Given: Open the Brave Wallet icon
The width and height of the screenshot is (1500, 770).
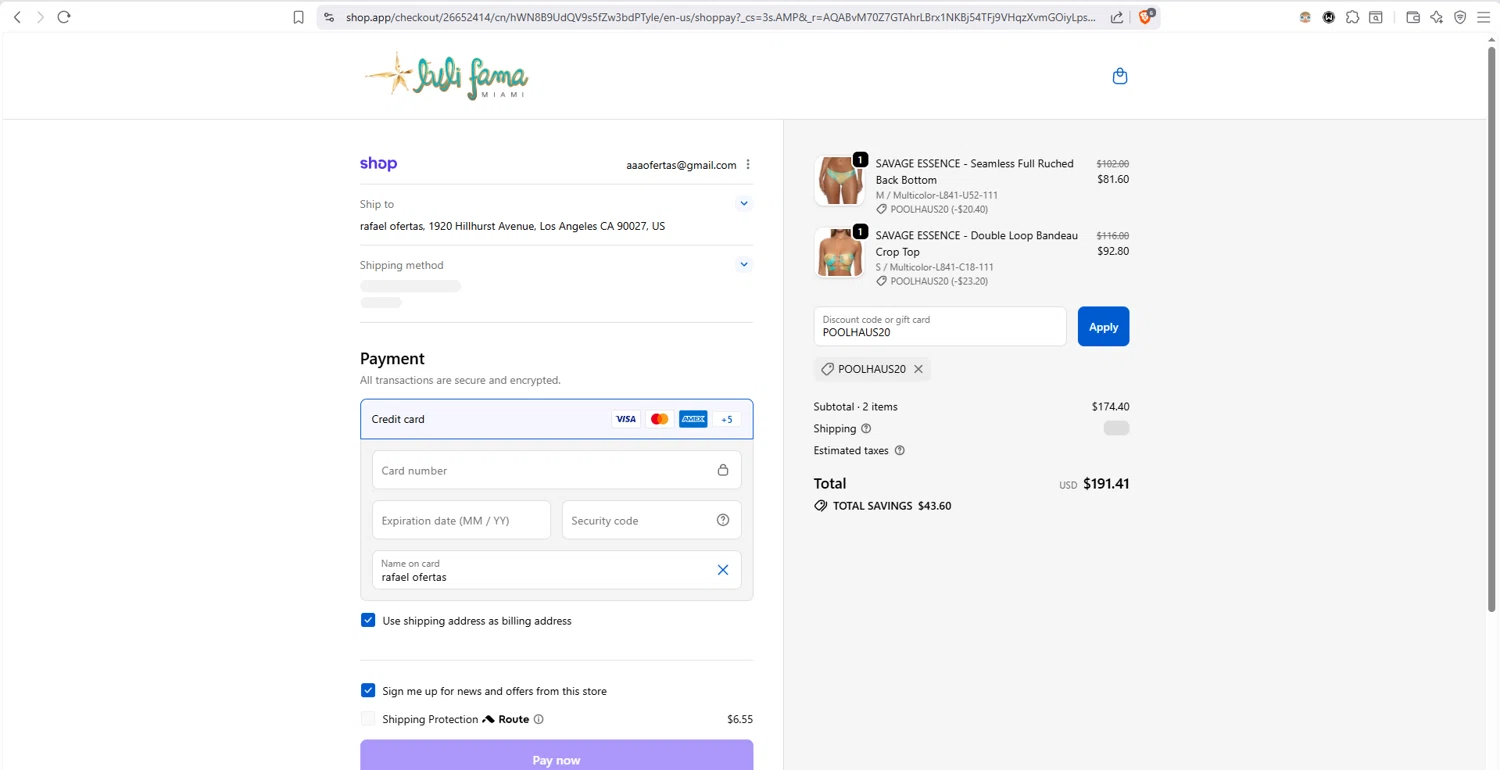Looking at the screenshot, I should coord(1413,17).
